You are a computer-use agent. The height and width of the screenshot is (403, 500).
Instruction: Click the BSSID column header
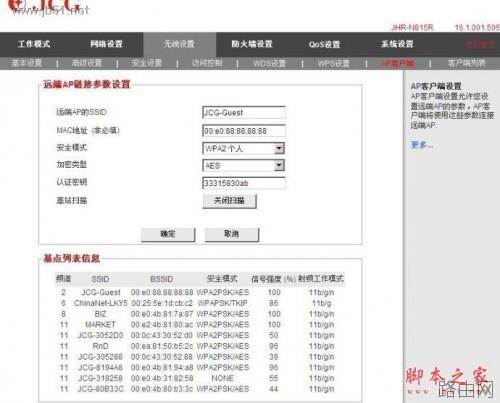162,279
